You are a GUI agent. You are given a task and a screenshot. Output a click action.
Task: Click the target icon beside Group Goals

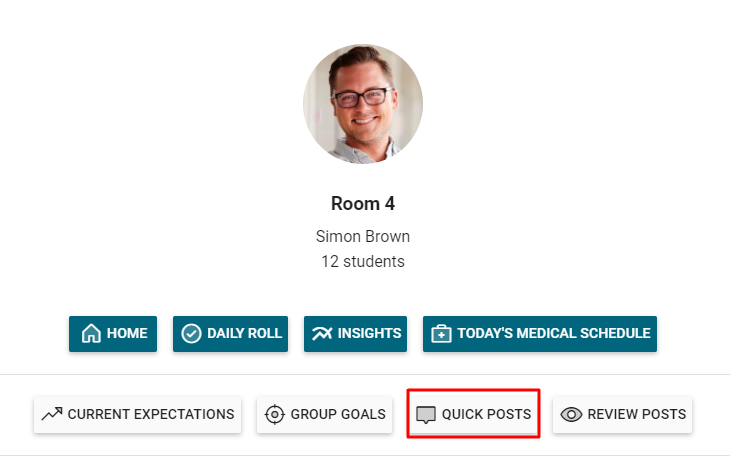point(275,414)
